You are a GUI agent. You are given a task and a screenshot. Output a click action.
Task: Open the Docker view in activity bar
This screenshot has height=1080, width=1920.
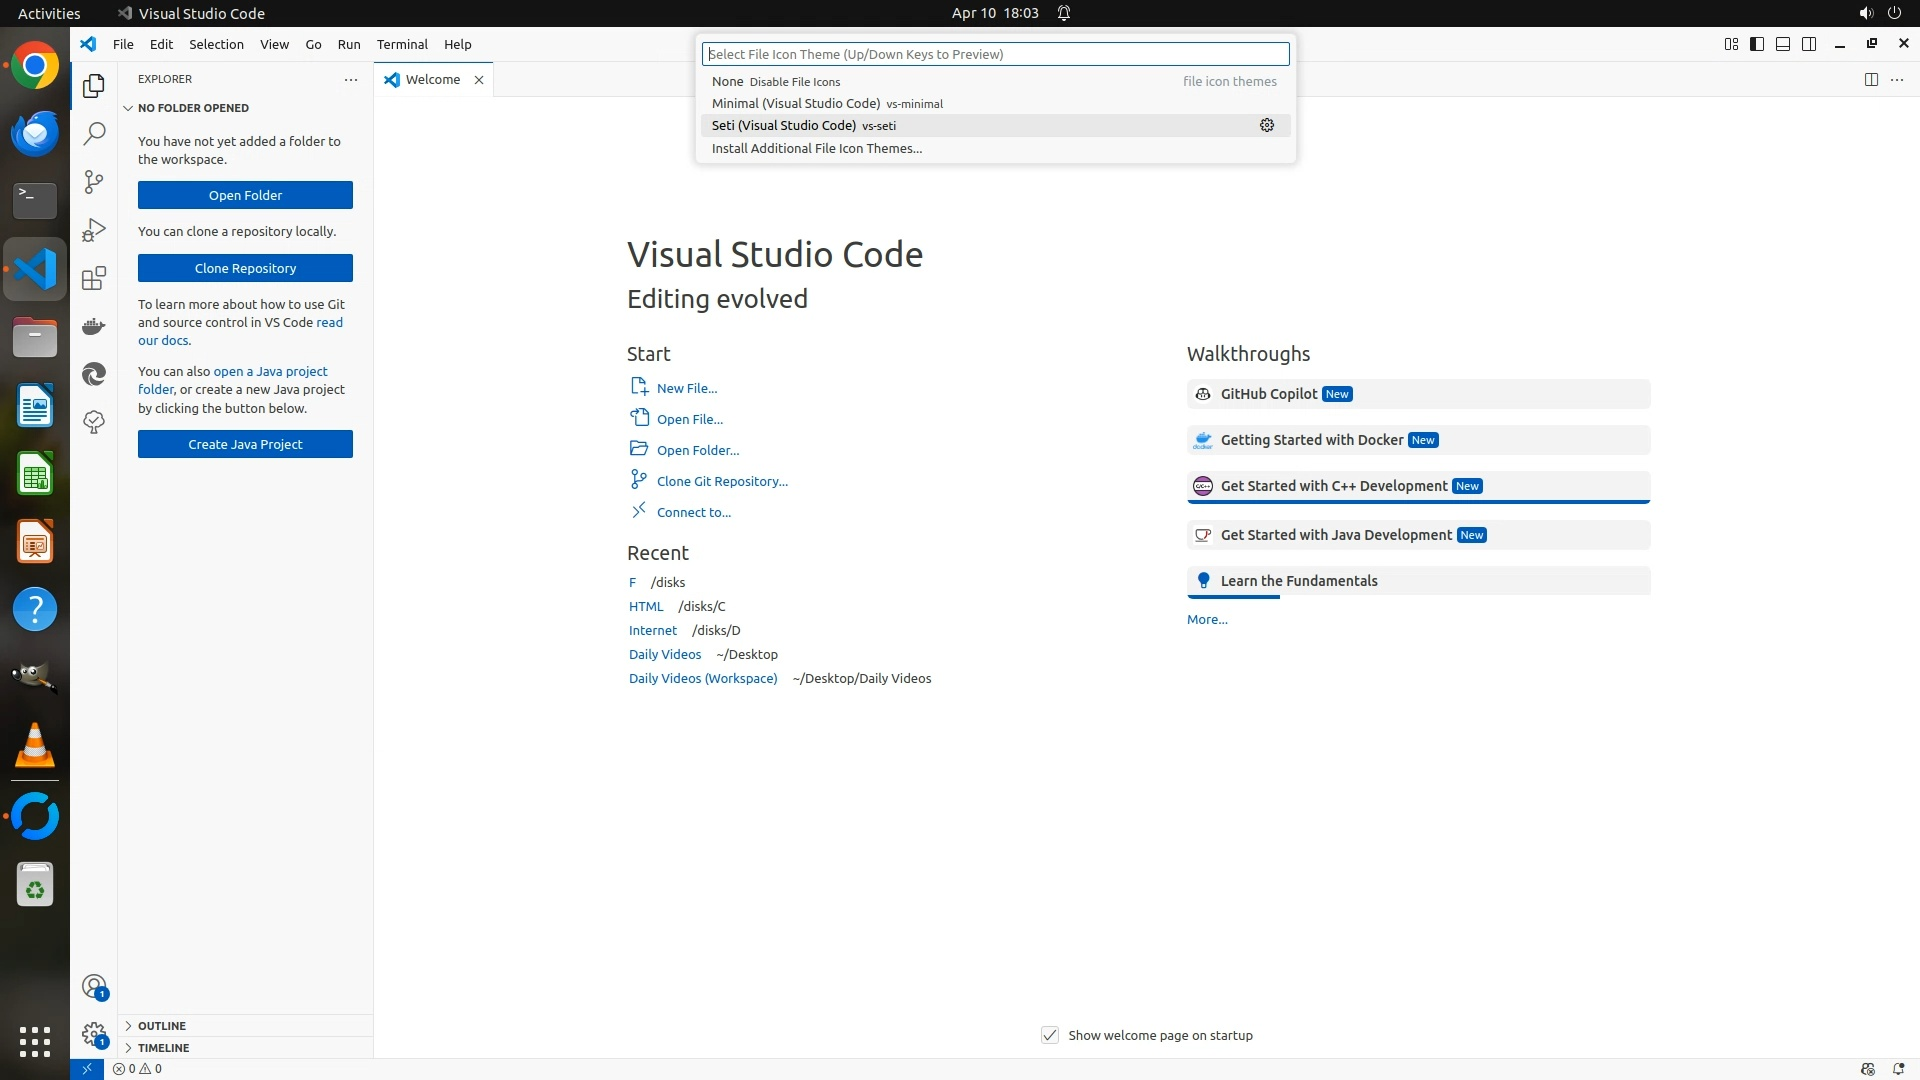pos(94,326)
